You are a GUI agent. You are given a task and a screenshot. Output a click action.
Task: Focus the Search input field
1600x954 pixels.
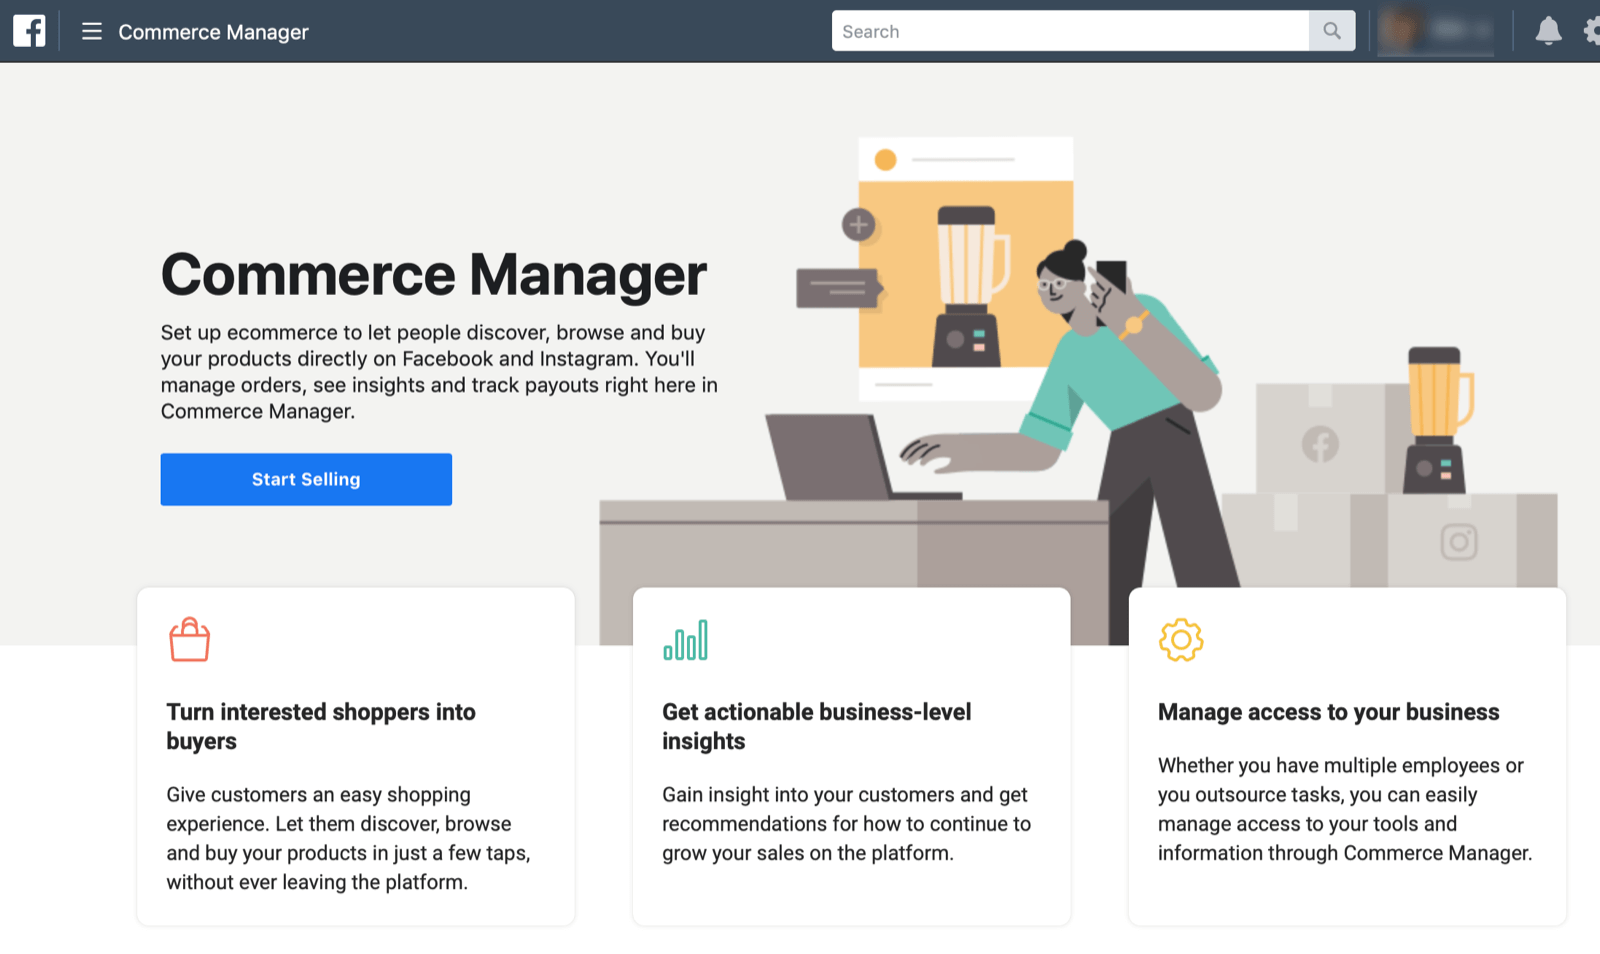tap(1070, 31)
